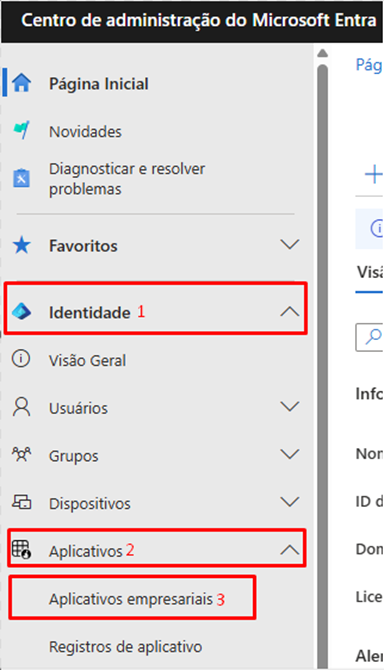Open Aplicativos empresariais menu item

coord(131,599)
